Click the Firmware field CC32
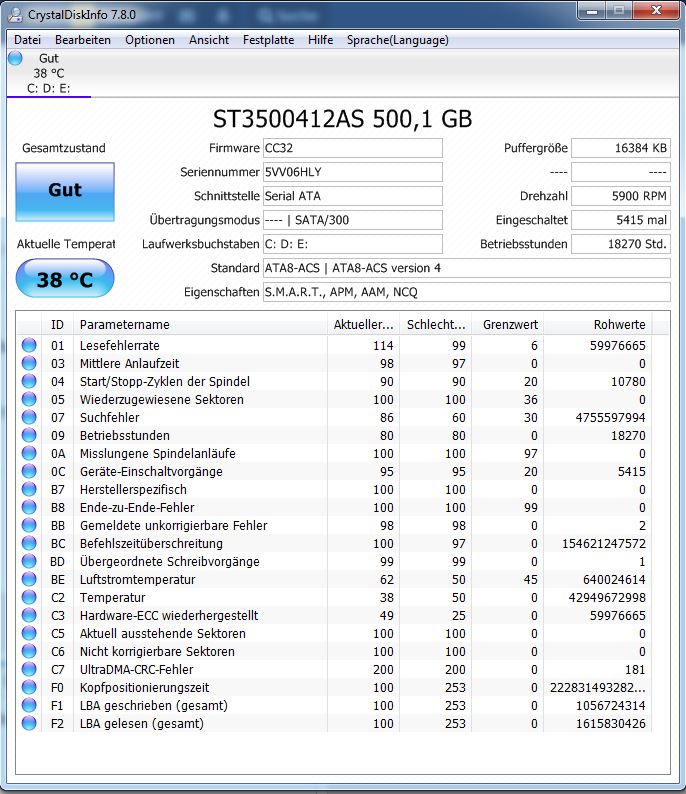This screenshot has width=686, height=794. tap(353, 148)
